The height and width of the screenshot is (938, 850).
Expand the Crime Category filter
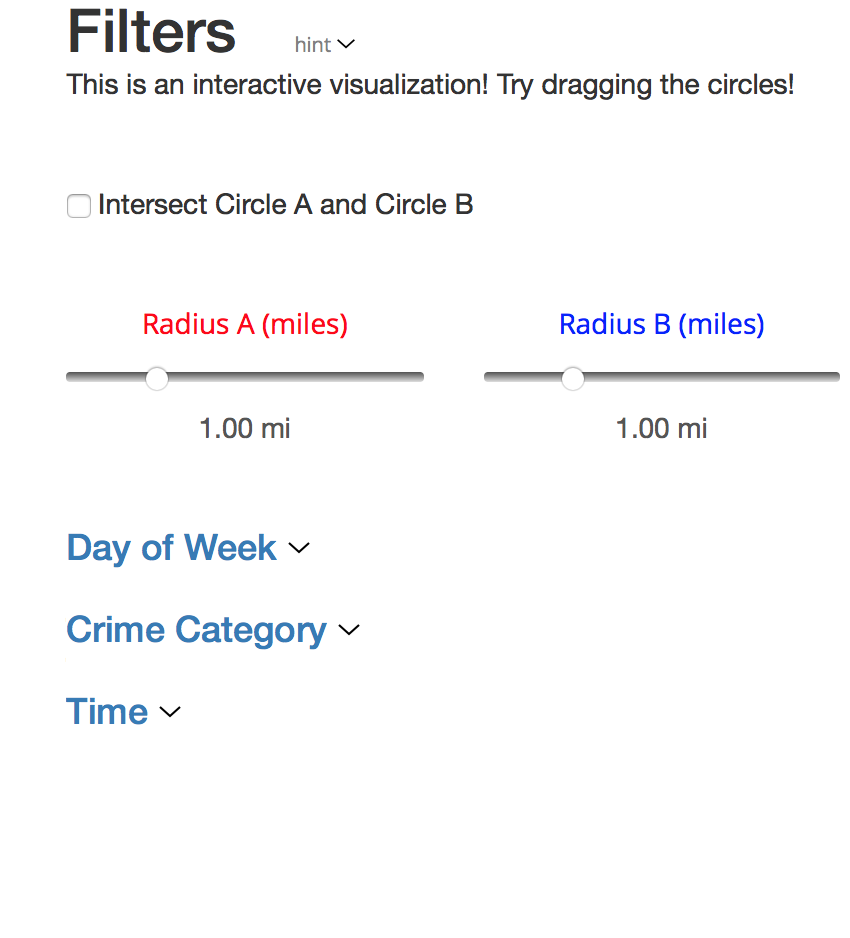(196, 629)
